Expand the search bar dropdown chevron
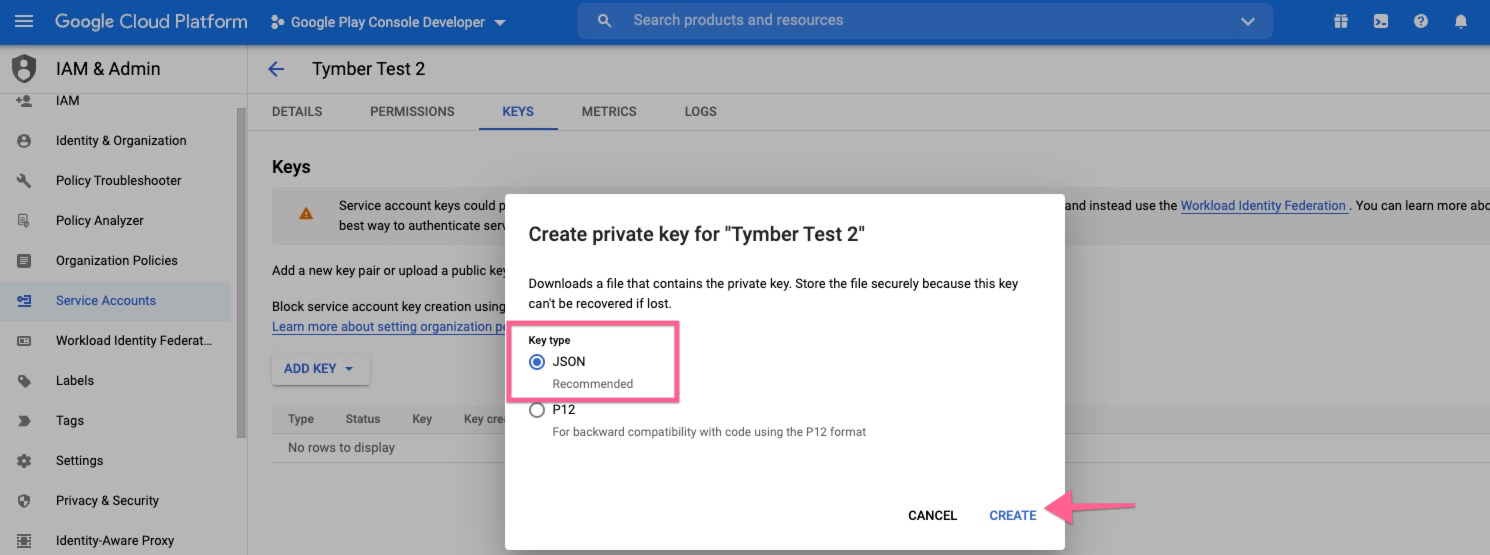Image resolution: width=1490 pixels, height=555 pixels. [1247, 21]
